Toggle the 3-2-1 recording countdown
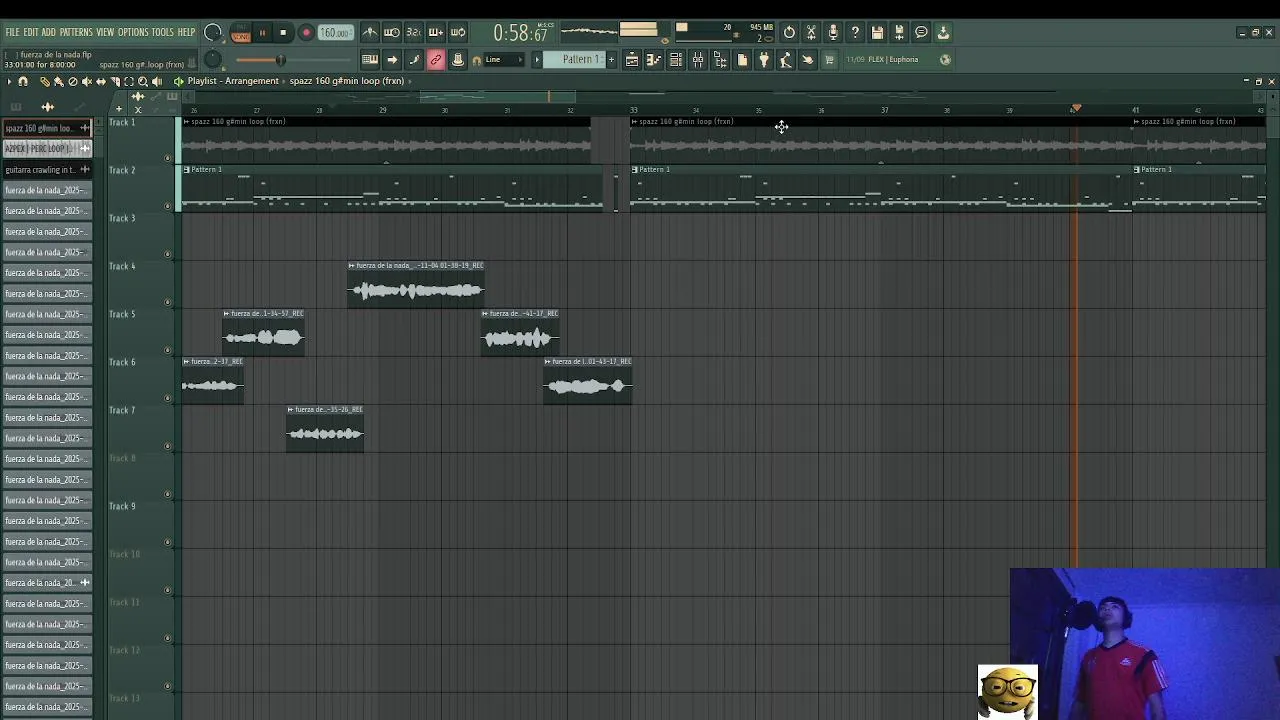Viewport: 1280px width, 720px height. [414, 33]
